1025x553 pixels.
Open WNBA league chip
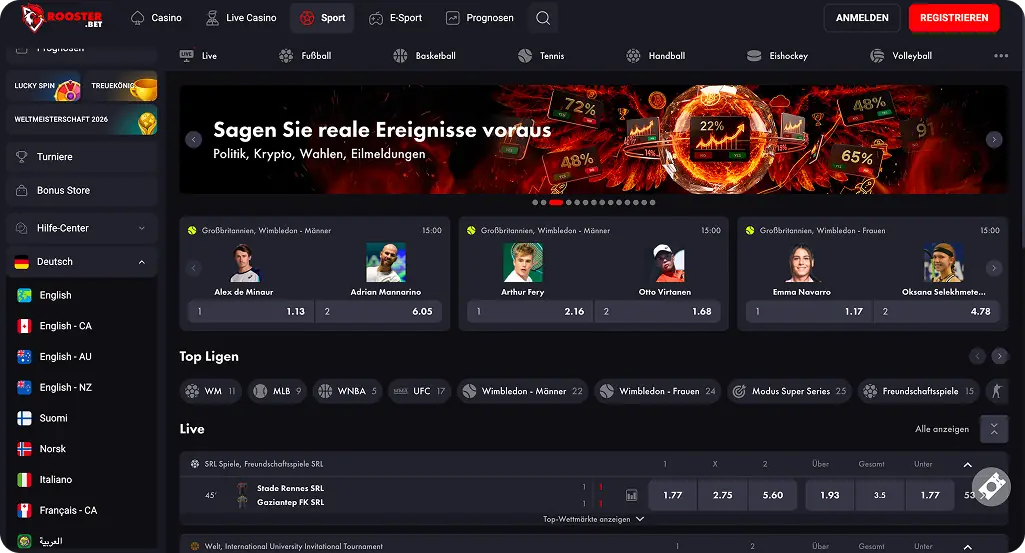(348, 392)
